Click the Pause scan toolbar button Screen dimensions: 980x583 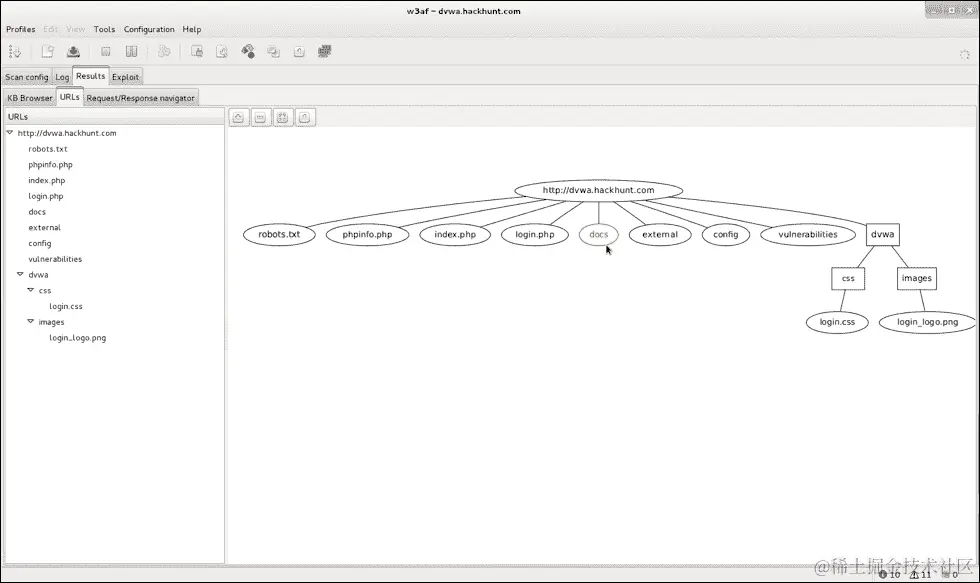[x=131, y=52]
